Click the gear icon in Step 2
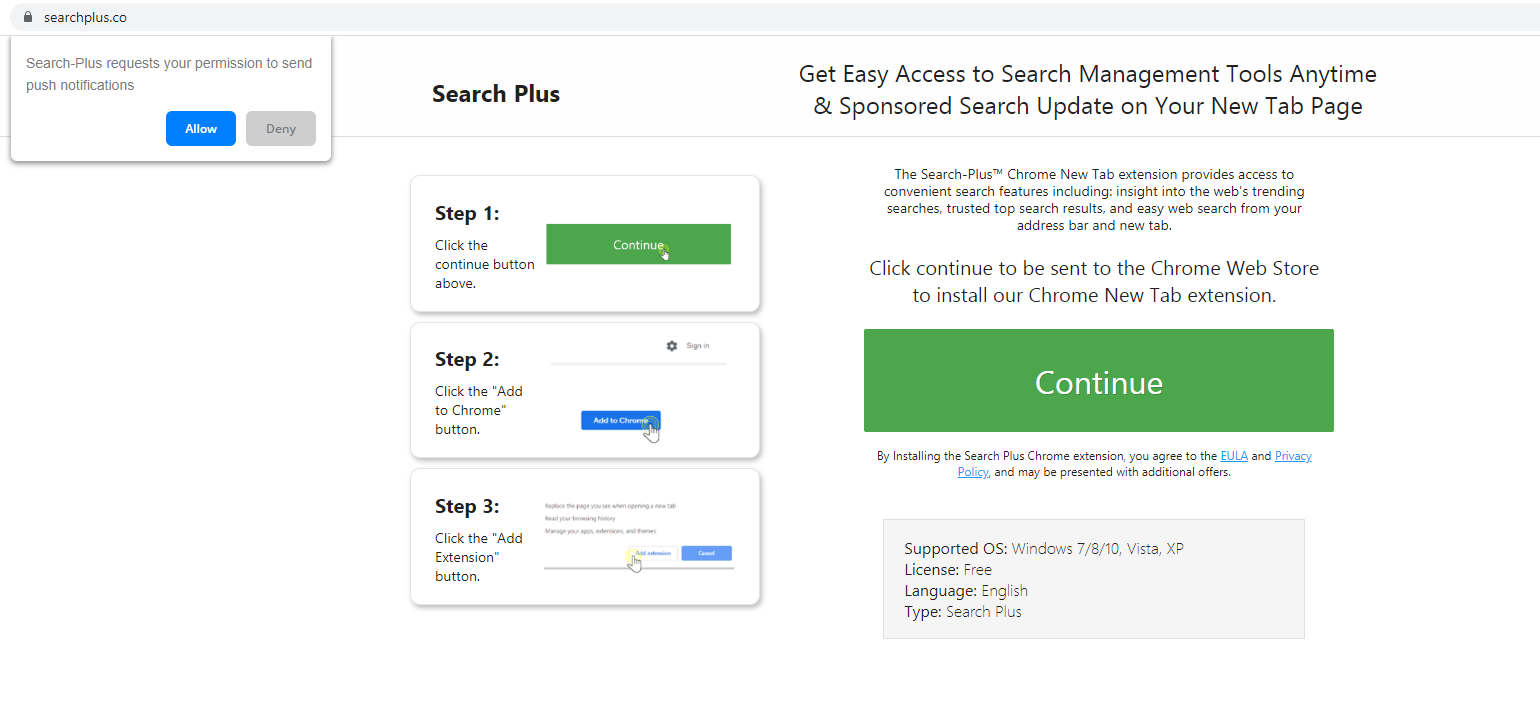 (x=672, y=346)
